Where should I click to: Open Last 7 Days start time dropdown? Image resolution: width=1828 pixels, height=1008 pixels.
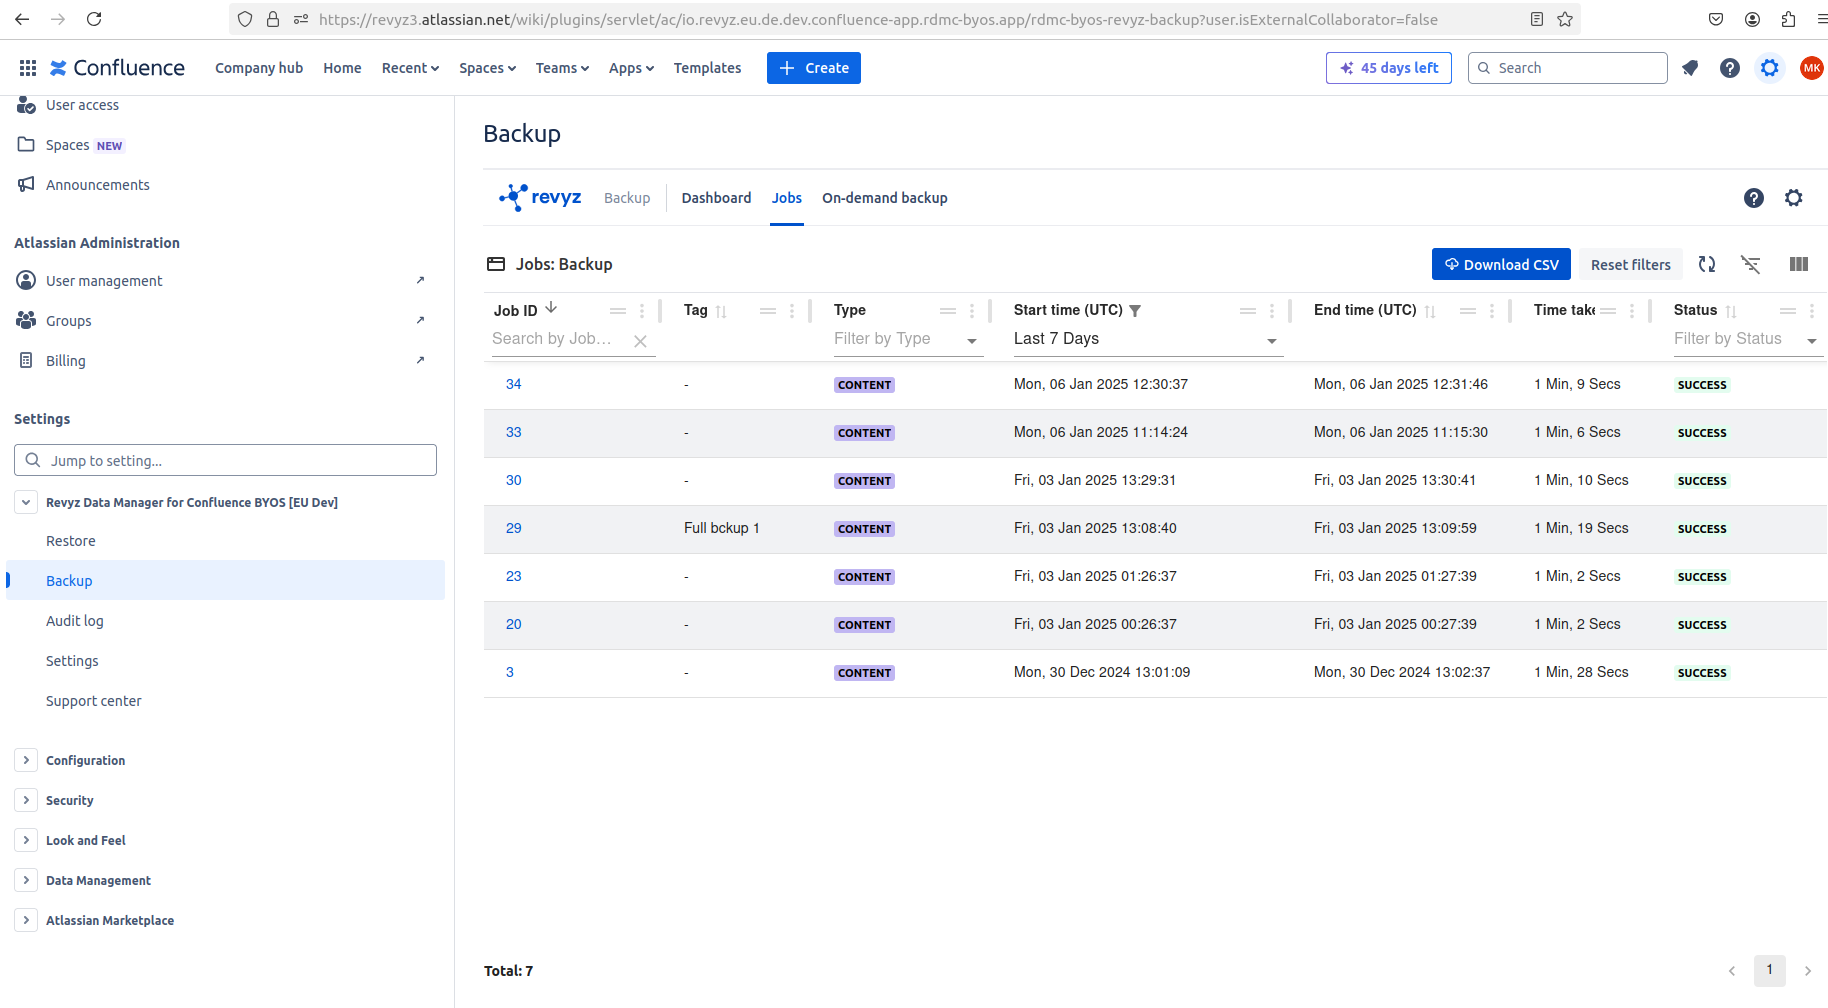1148,339
